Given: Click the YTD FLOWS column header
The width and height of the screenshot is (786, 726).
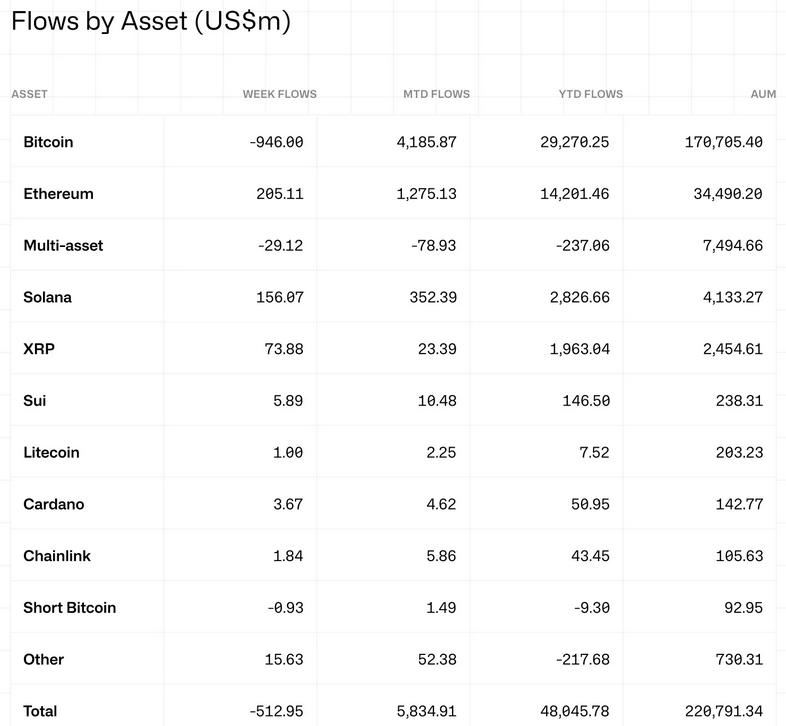Looking at the screenshot, I should tap(590, 94).
